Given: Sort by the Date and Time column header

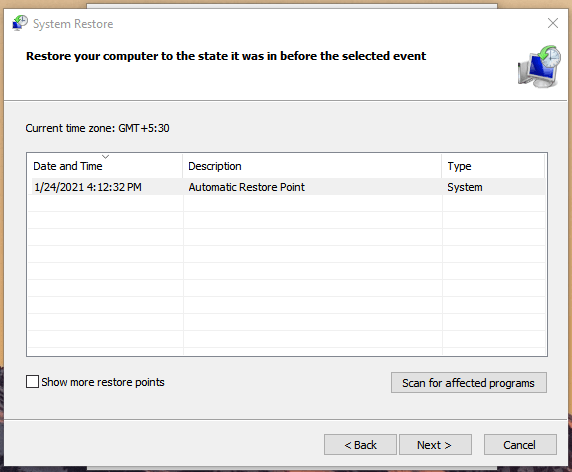Looking at the screenshot, I should pos(105,166).
